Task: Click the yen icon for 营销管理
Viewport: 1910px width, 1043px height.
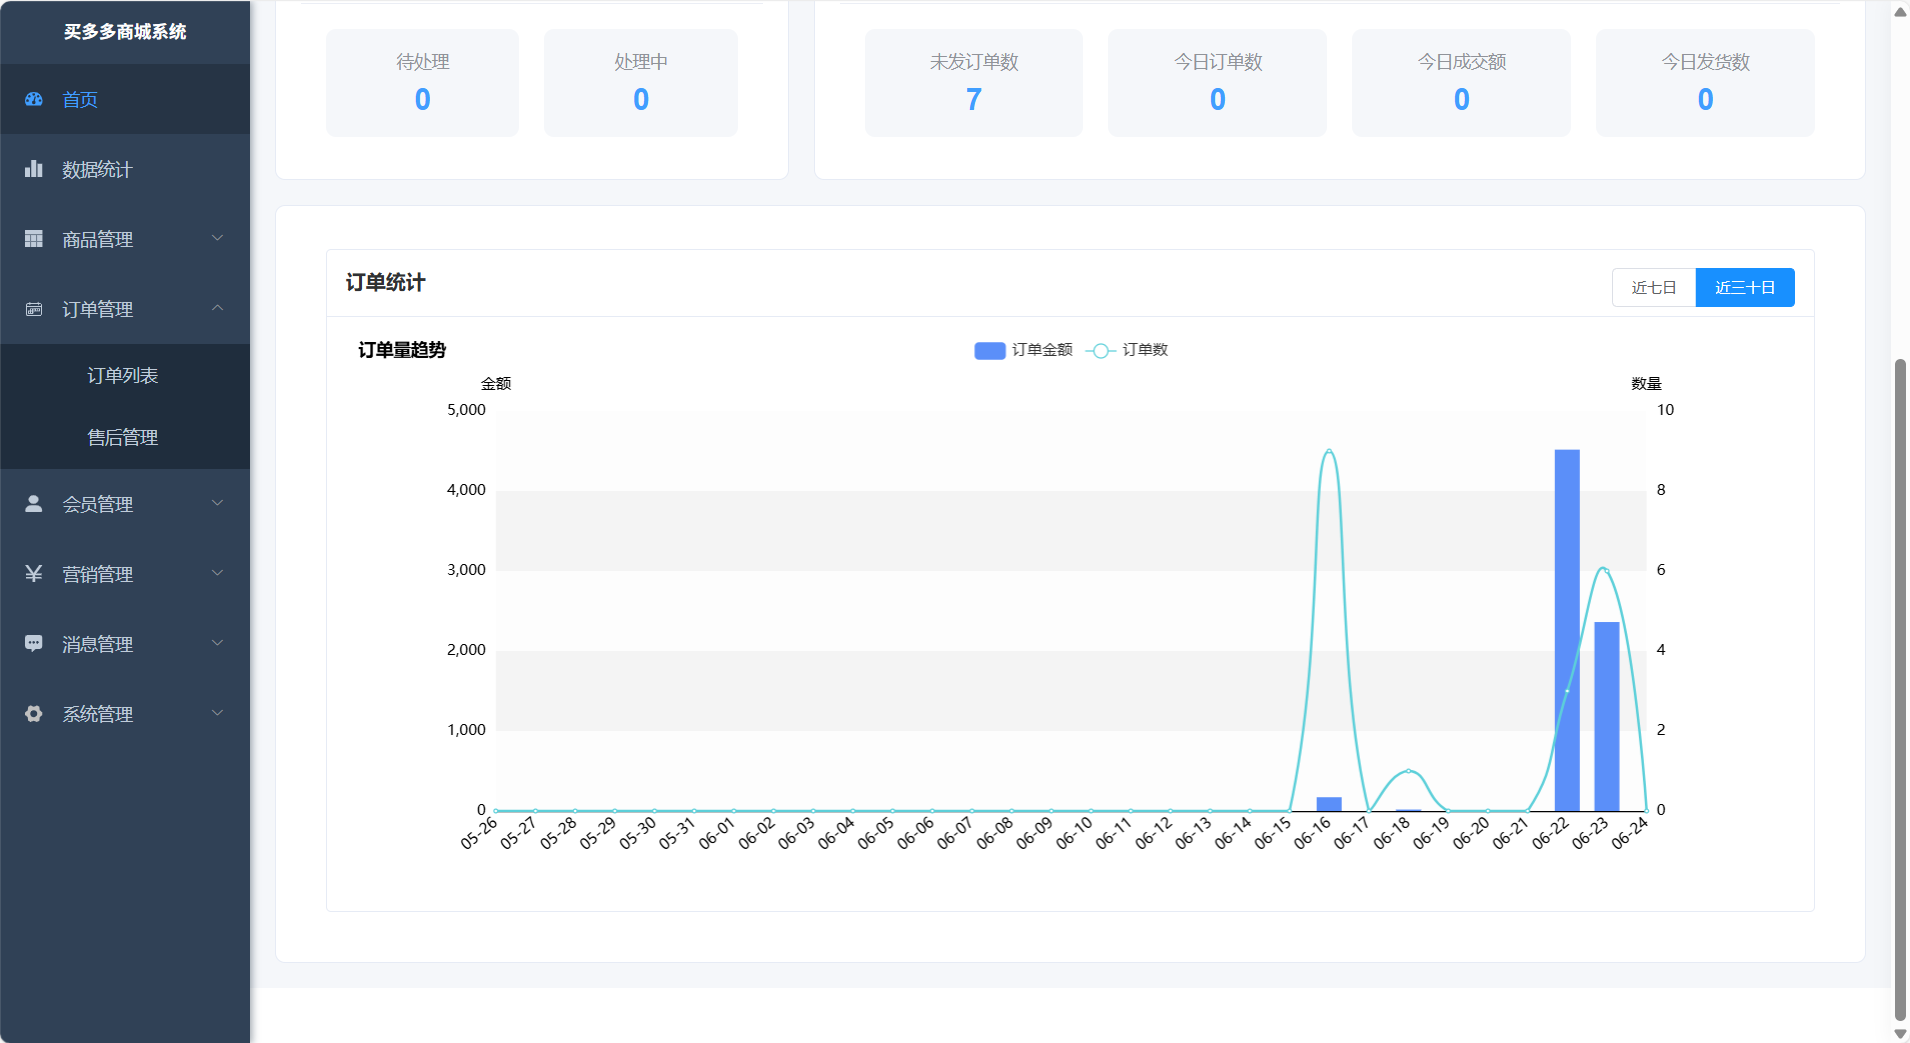Action: pyautogui.click(x=34, y=574)
